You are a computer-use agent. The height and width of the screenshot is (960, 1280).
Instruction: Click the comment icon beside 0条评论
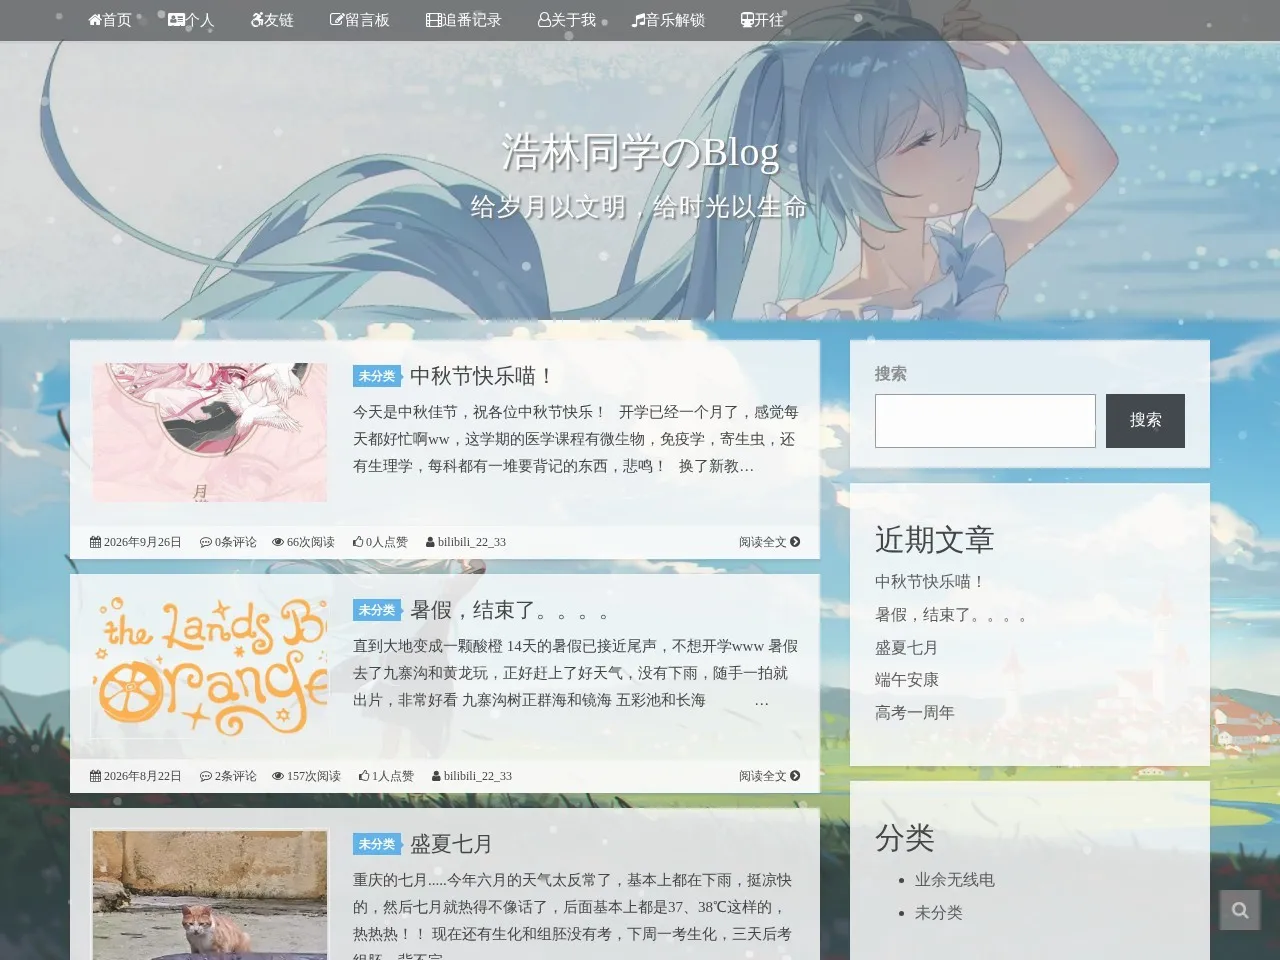pyautogui.click(x=206, y=542)
